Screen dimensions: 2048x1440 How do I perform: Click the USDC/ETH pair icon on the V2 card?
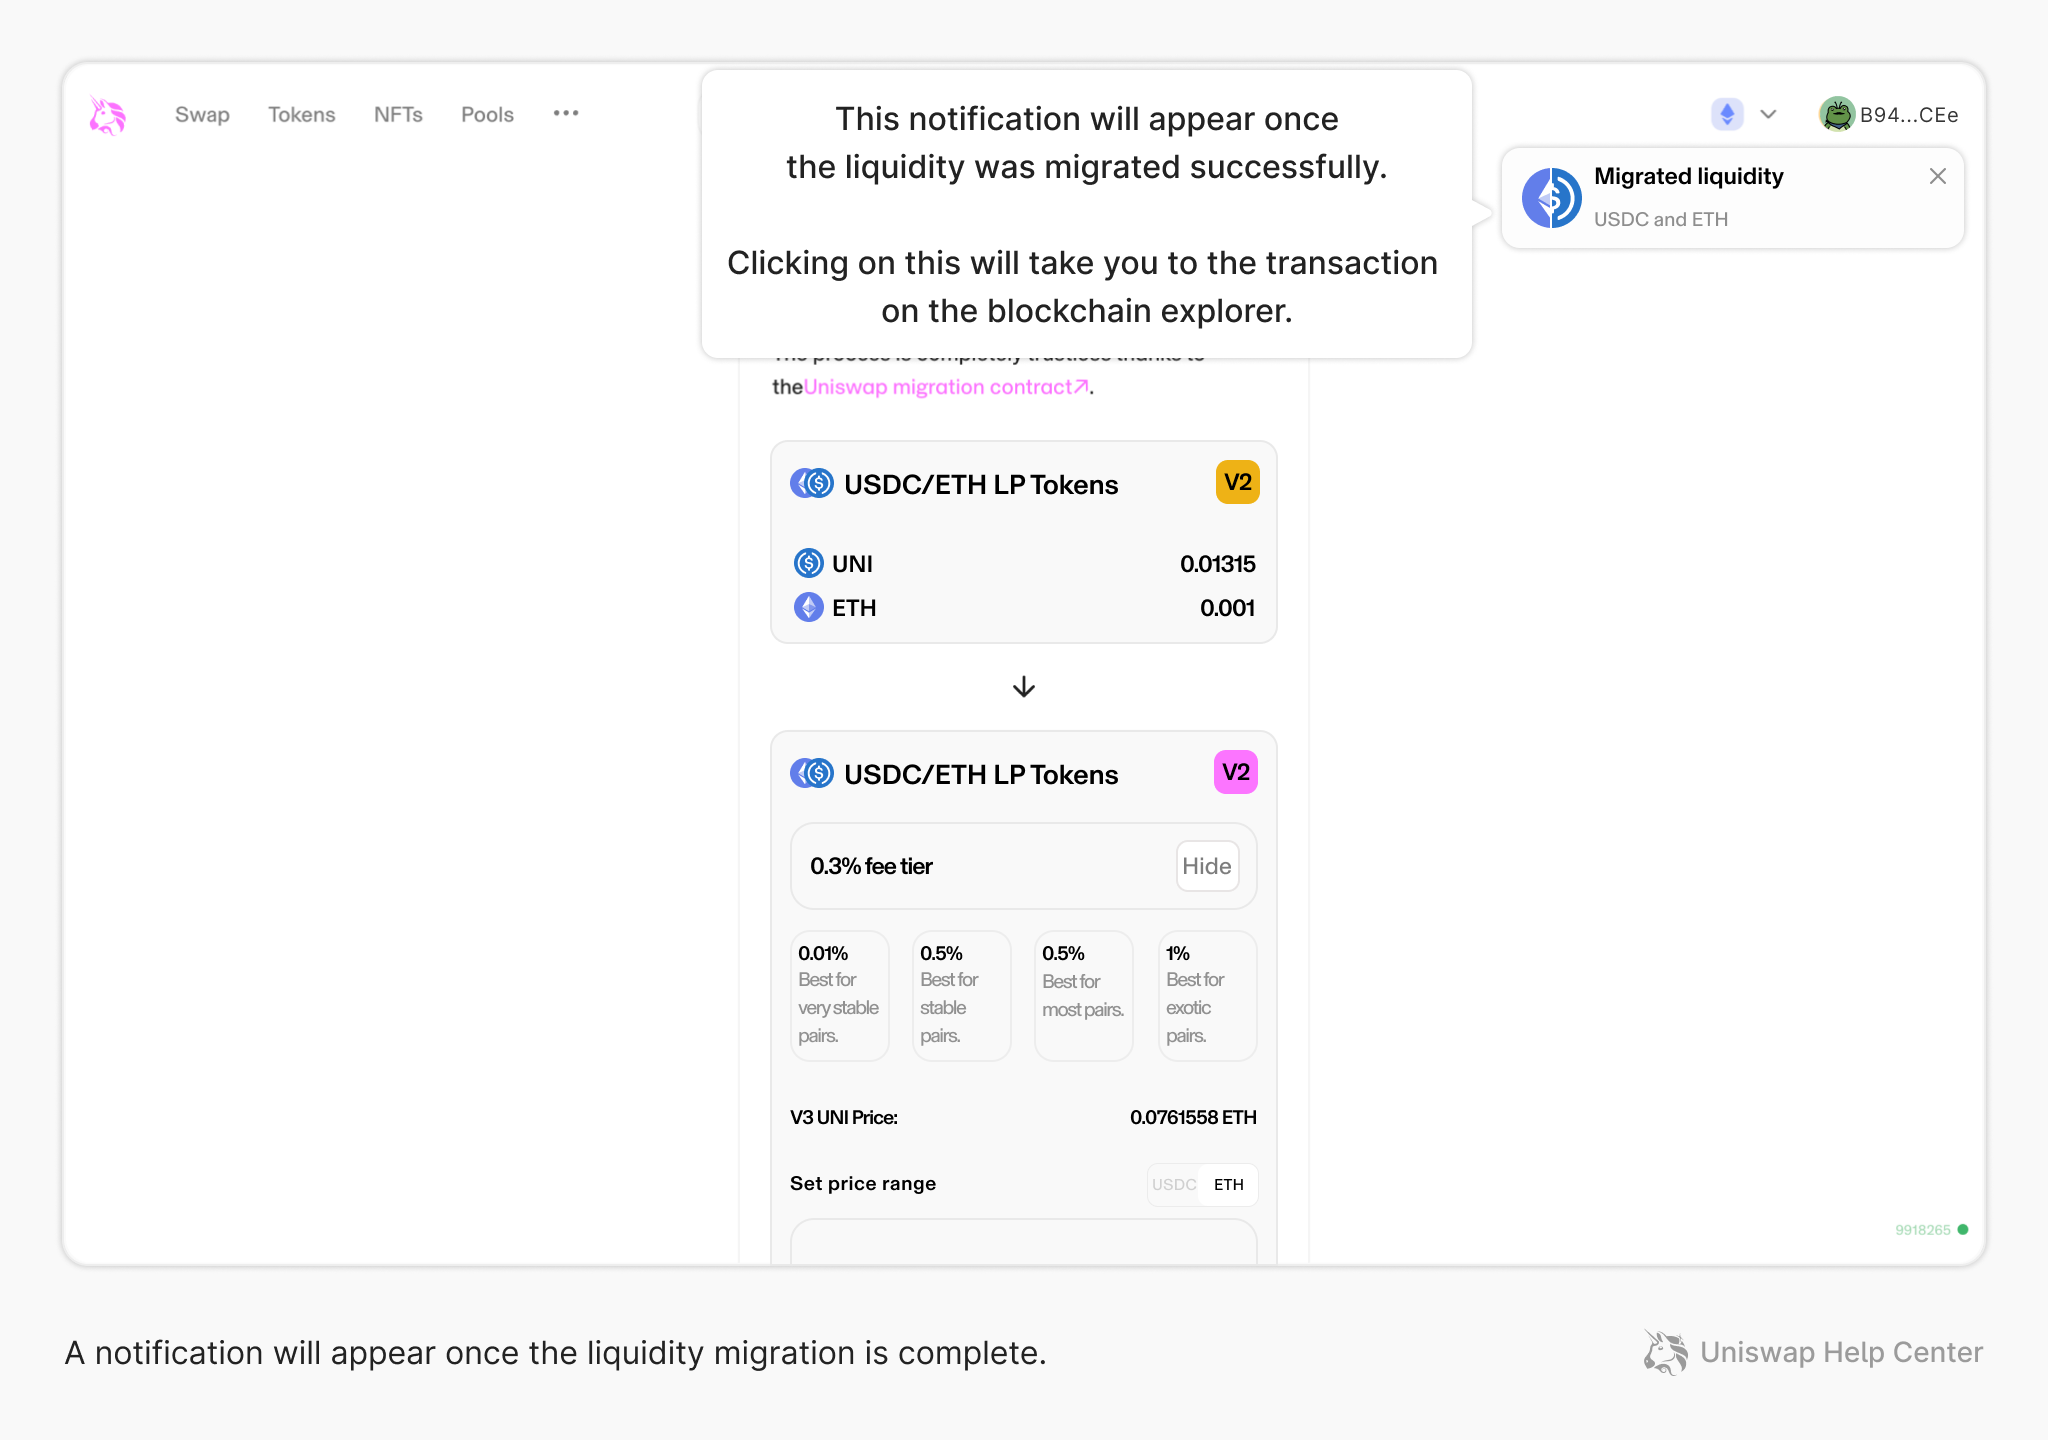pyautogui.click(x=811, y=484)
